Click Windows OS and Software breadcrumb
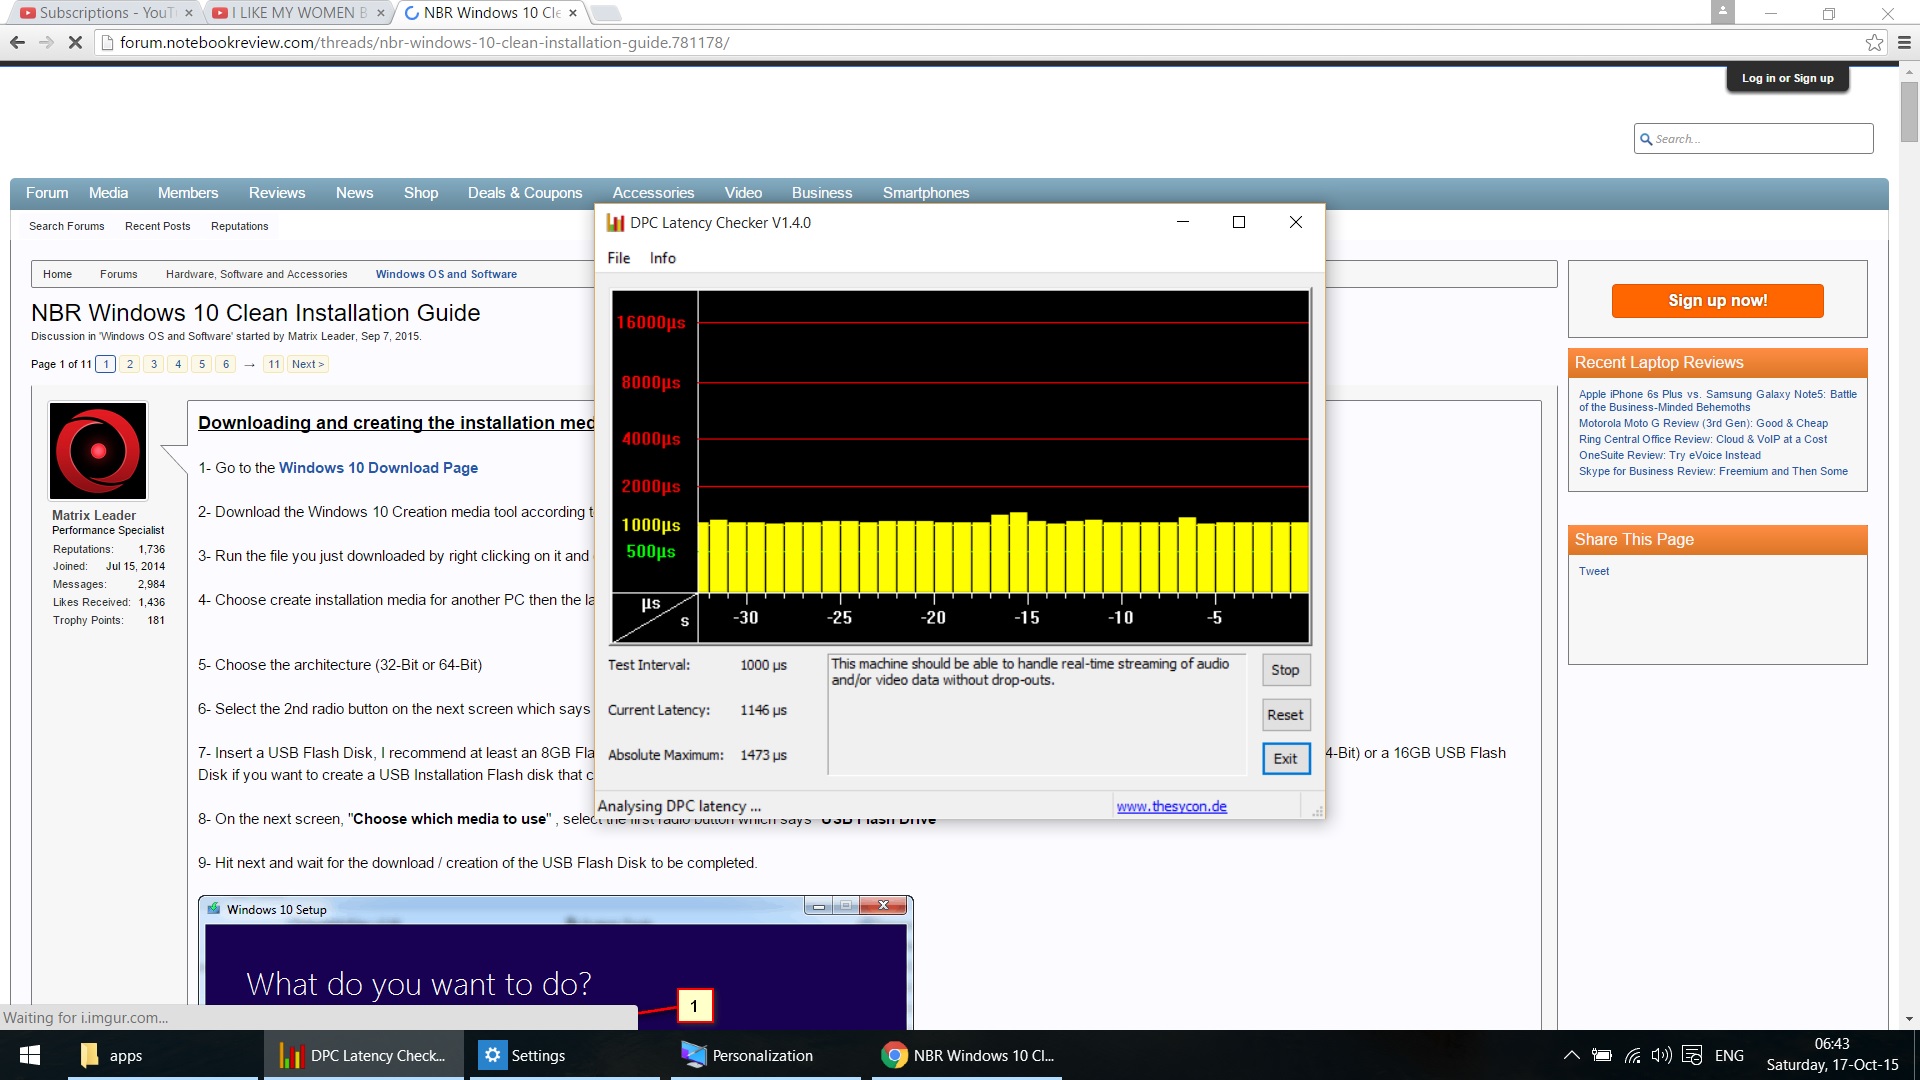 click(446, 274)
